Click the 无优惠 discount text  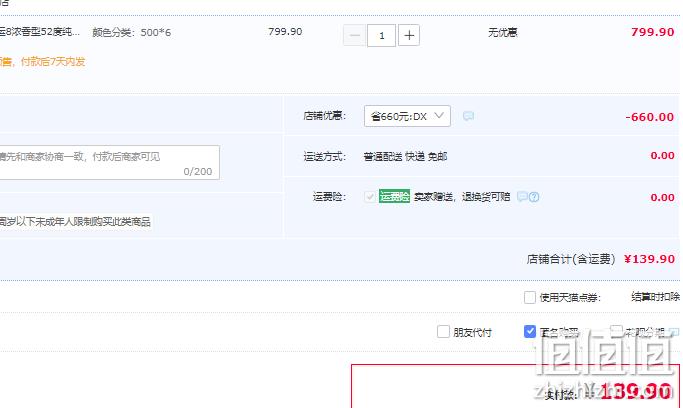pos(503,33)
